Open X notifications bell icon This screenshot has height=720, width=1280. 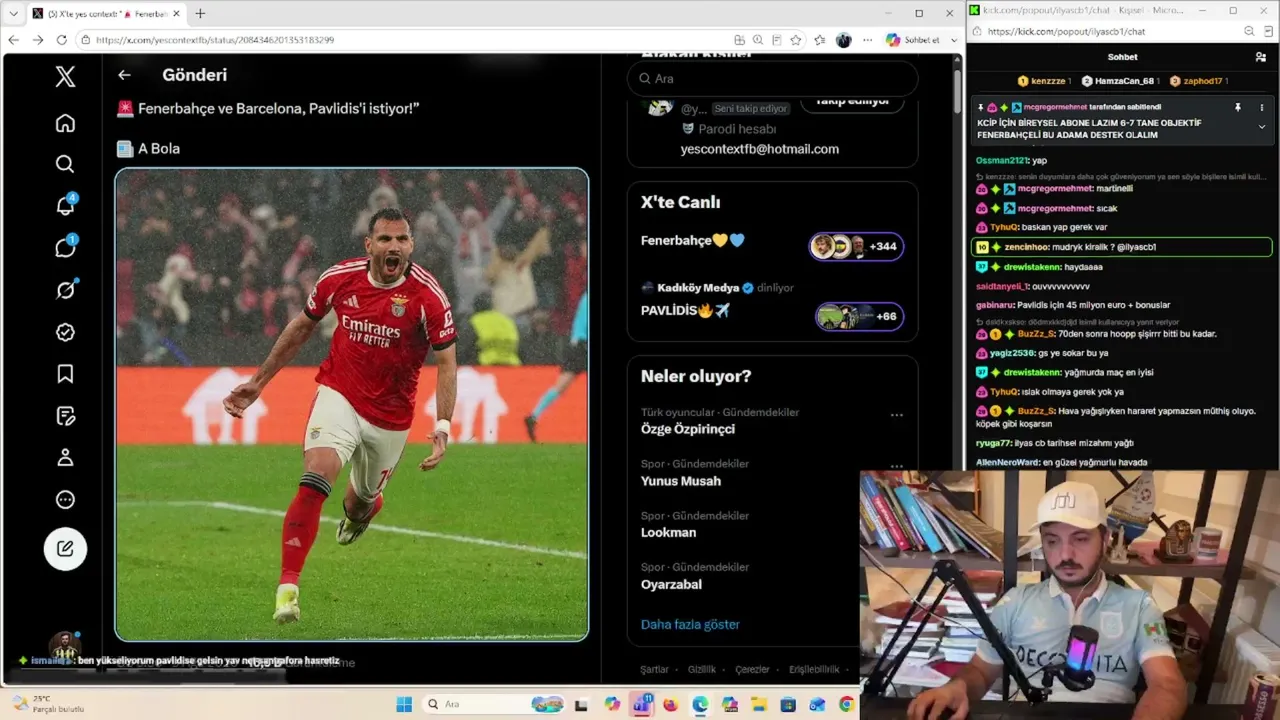[x=65, y=205]
